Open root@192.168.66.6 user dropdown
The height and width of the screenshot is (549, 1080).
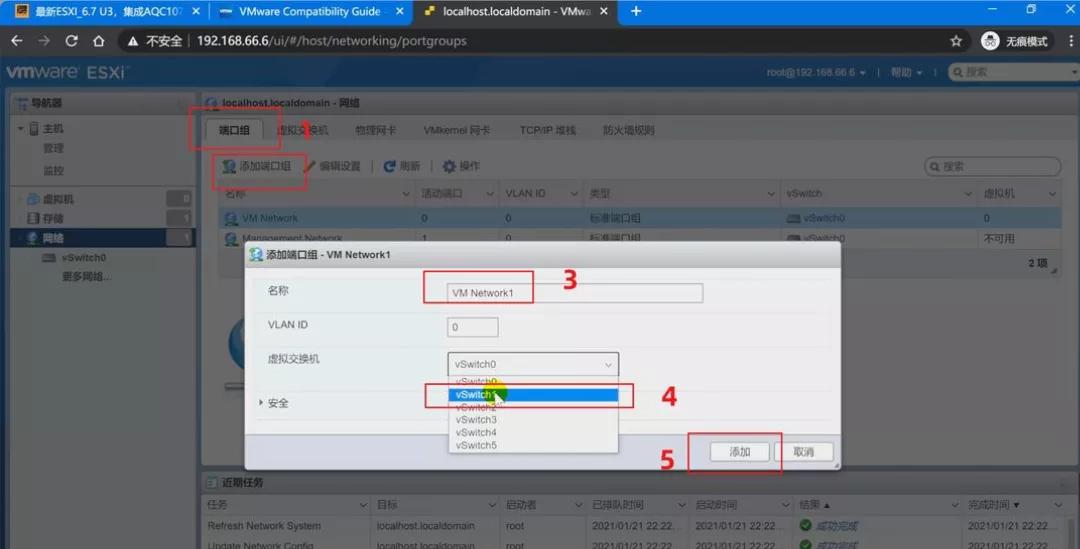[816, 72]
